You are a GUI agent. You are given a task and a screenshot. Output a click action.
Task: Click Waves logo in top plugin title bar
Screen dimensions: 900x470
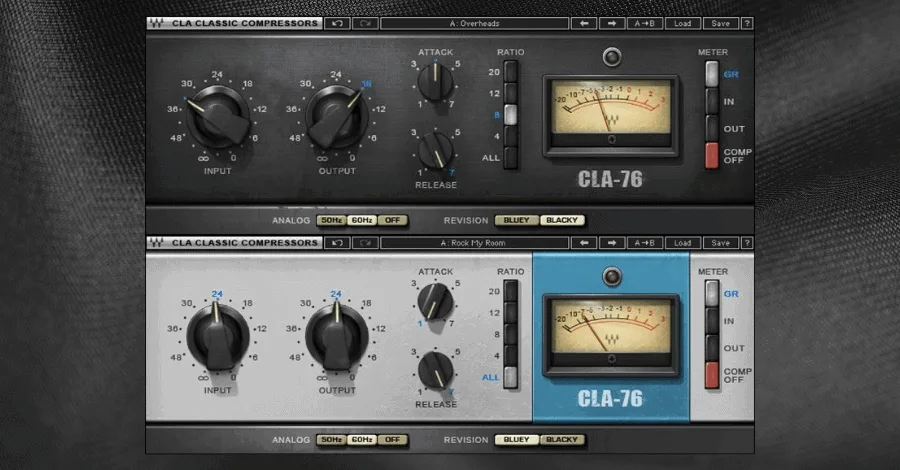click(157, 24)
